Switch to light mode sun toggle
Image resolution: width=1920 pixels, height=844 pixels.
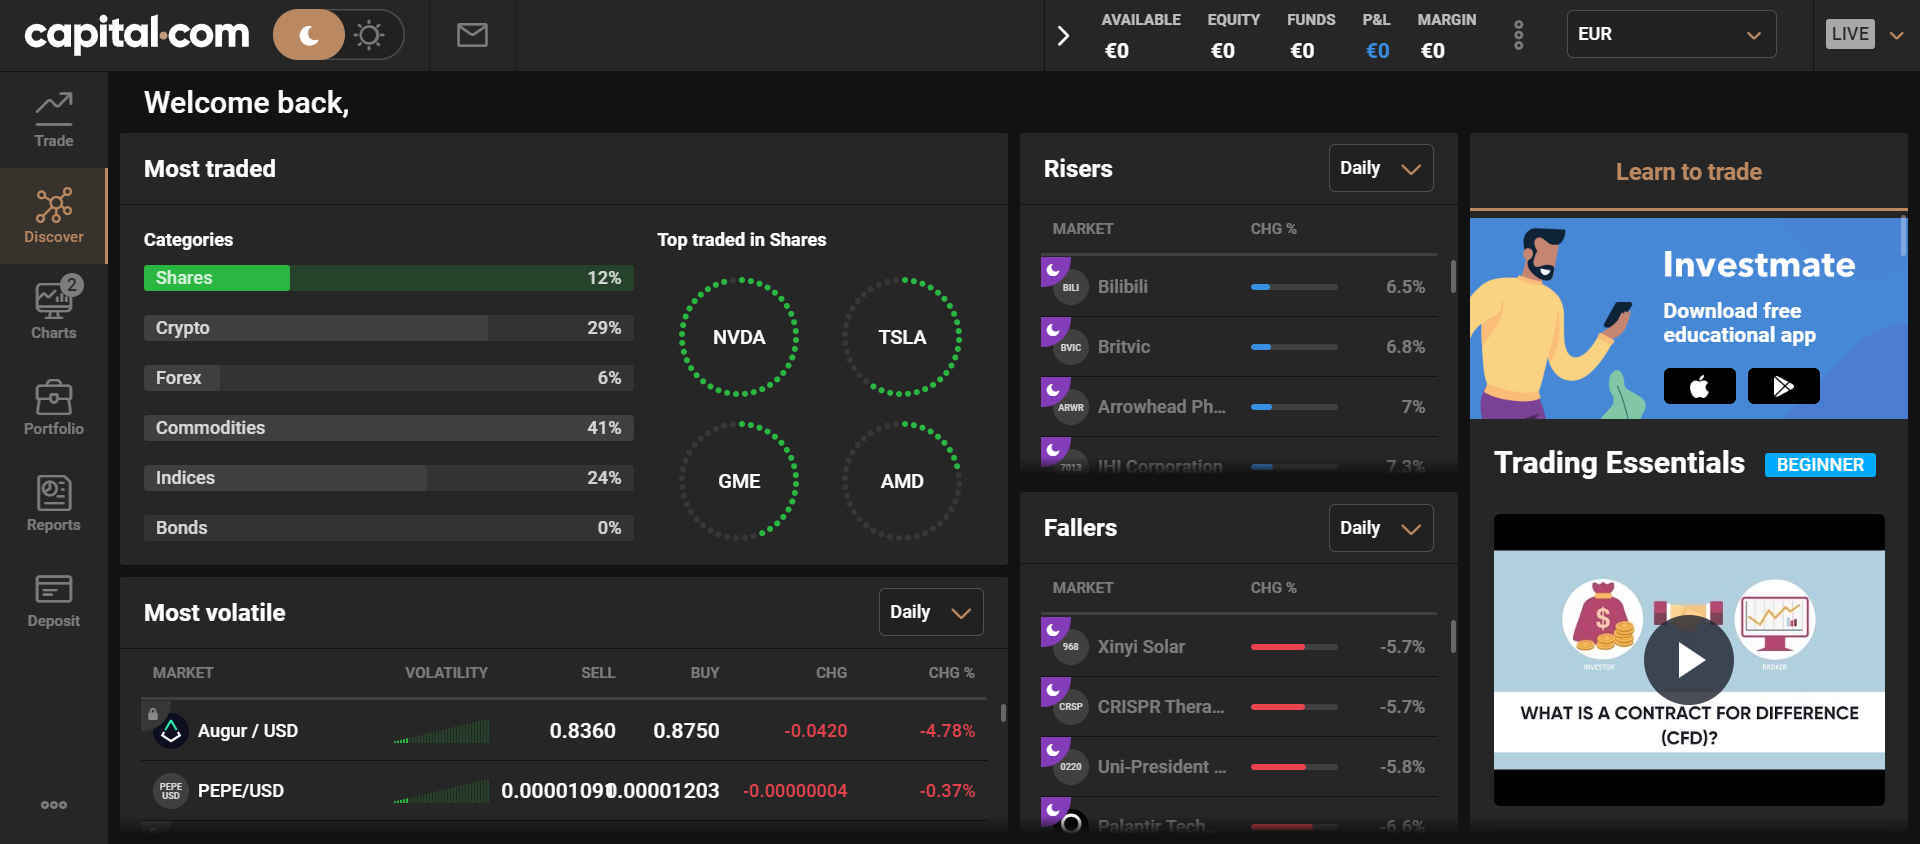point(370,35)
